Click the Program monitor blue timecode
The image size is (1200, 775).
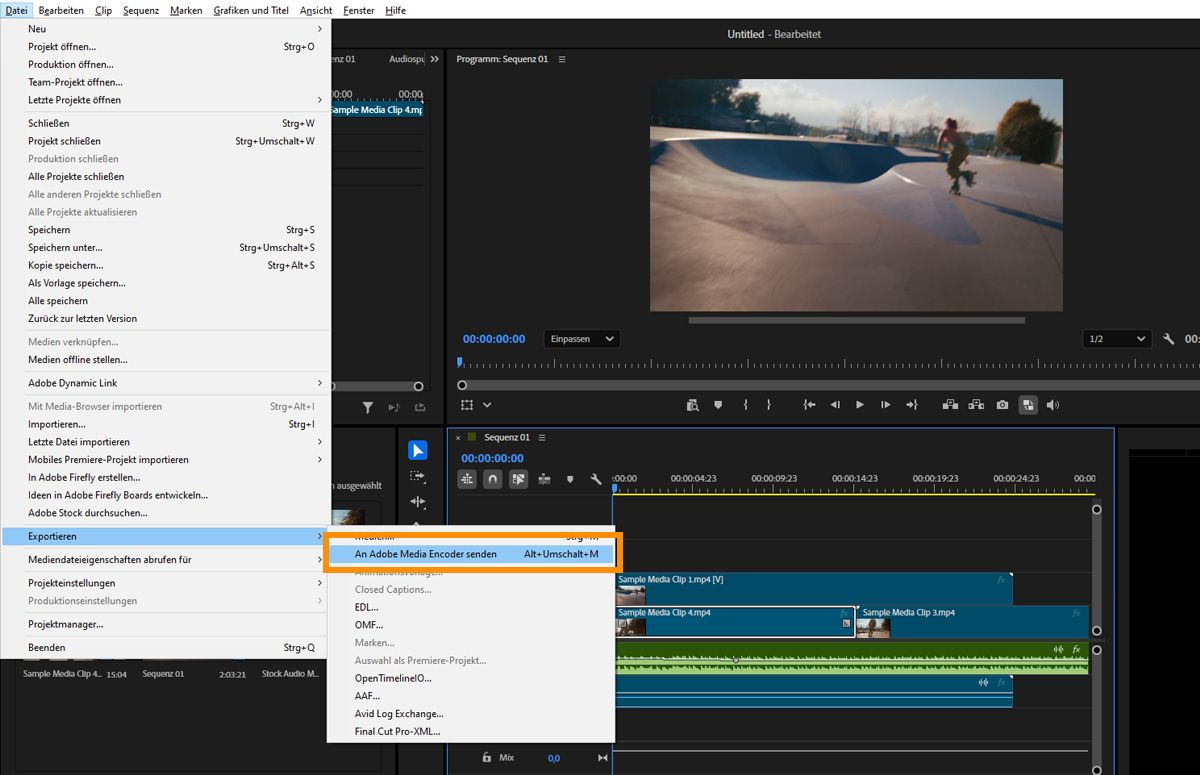coord(494,339)
